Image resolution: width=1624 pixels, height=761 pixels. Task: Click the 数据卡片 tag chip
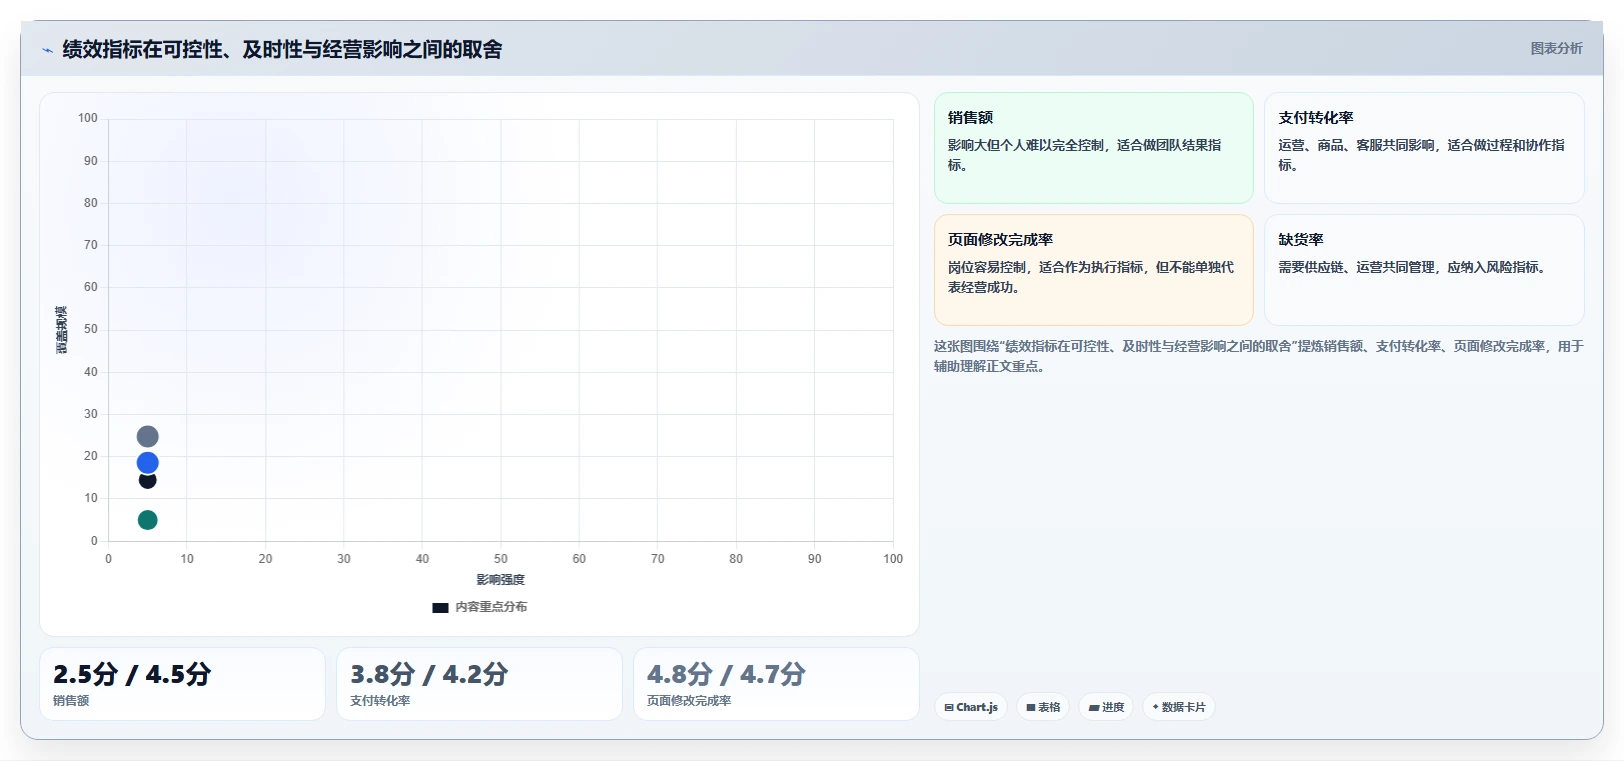coord(1179,707)
